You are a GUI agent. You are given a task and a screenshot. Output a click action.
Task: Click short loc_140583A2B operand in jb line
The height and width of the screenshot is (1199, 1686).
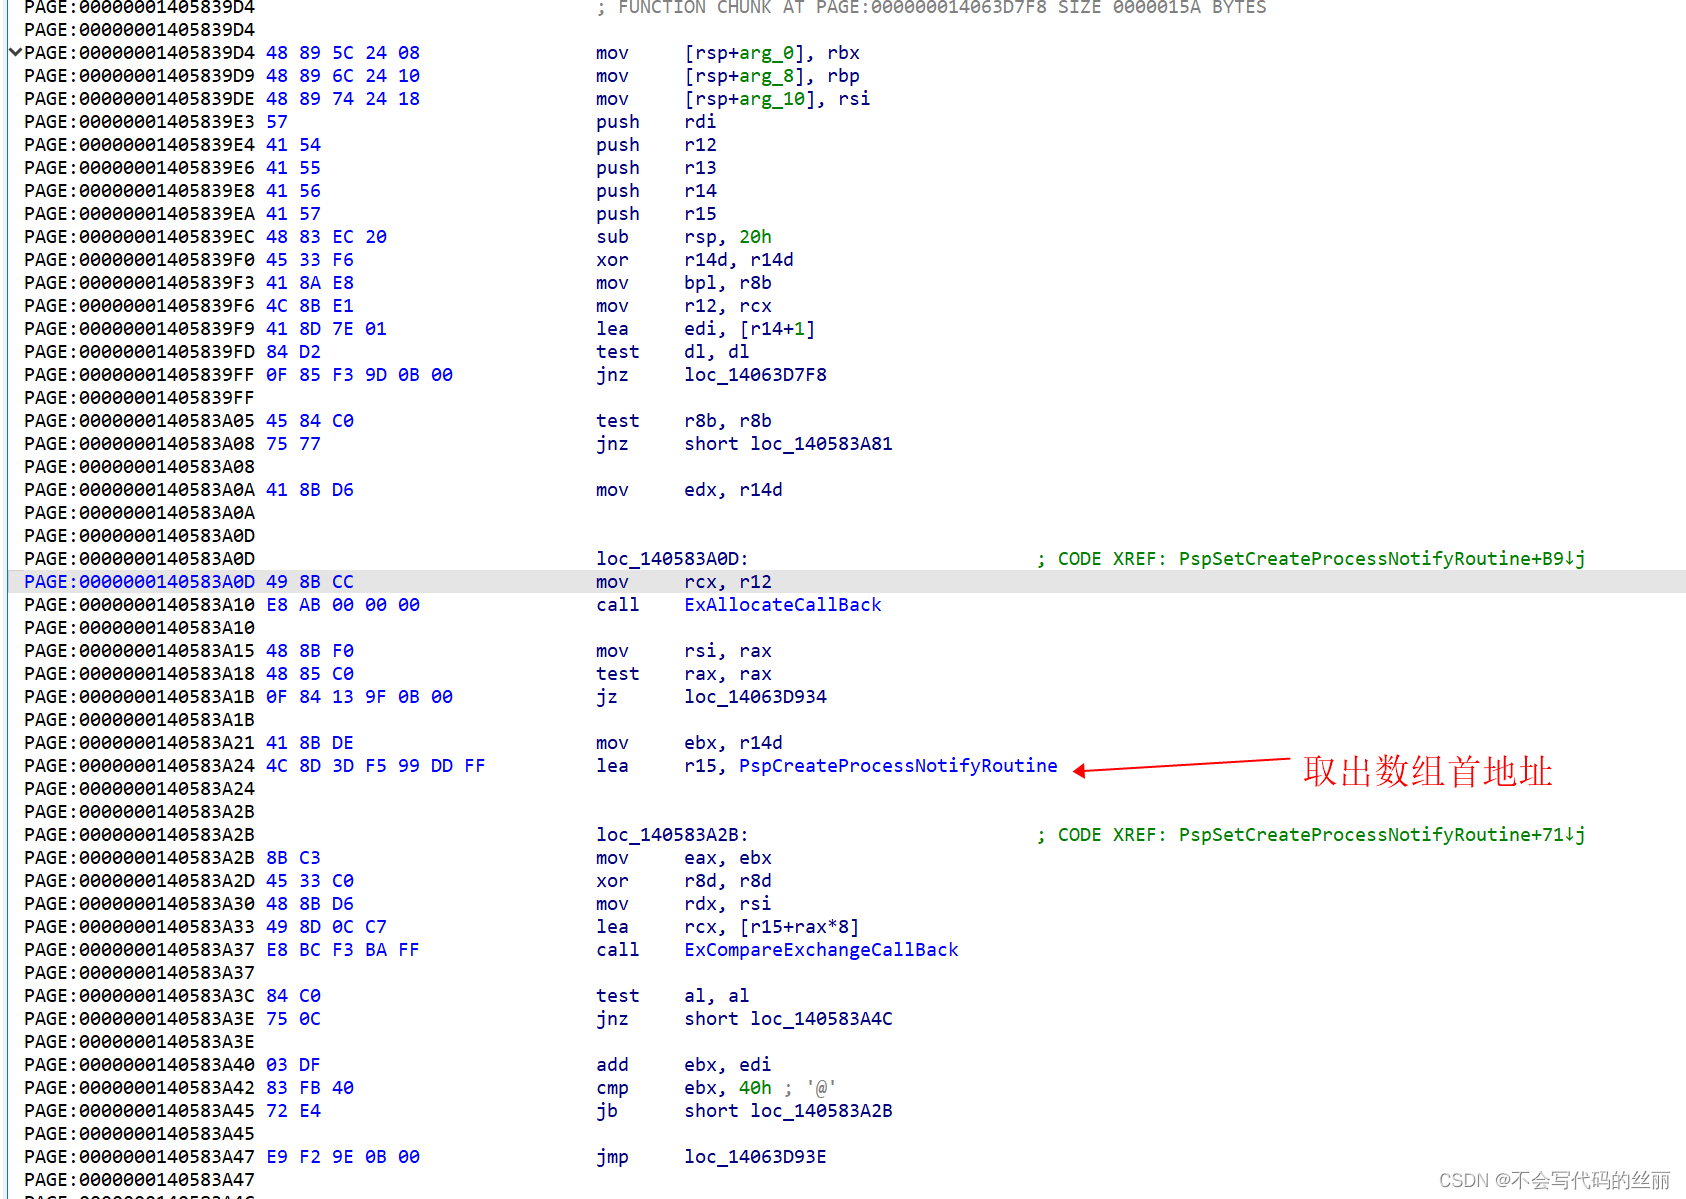tap(788, 1111)
